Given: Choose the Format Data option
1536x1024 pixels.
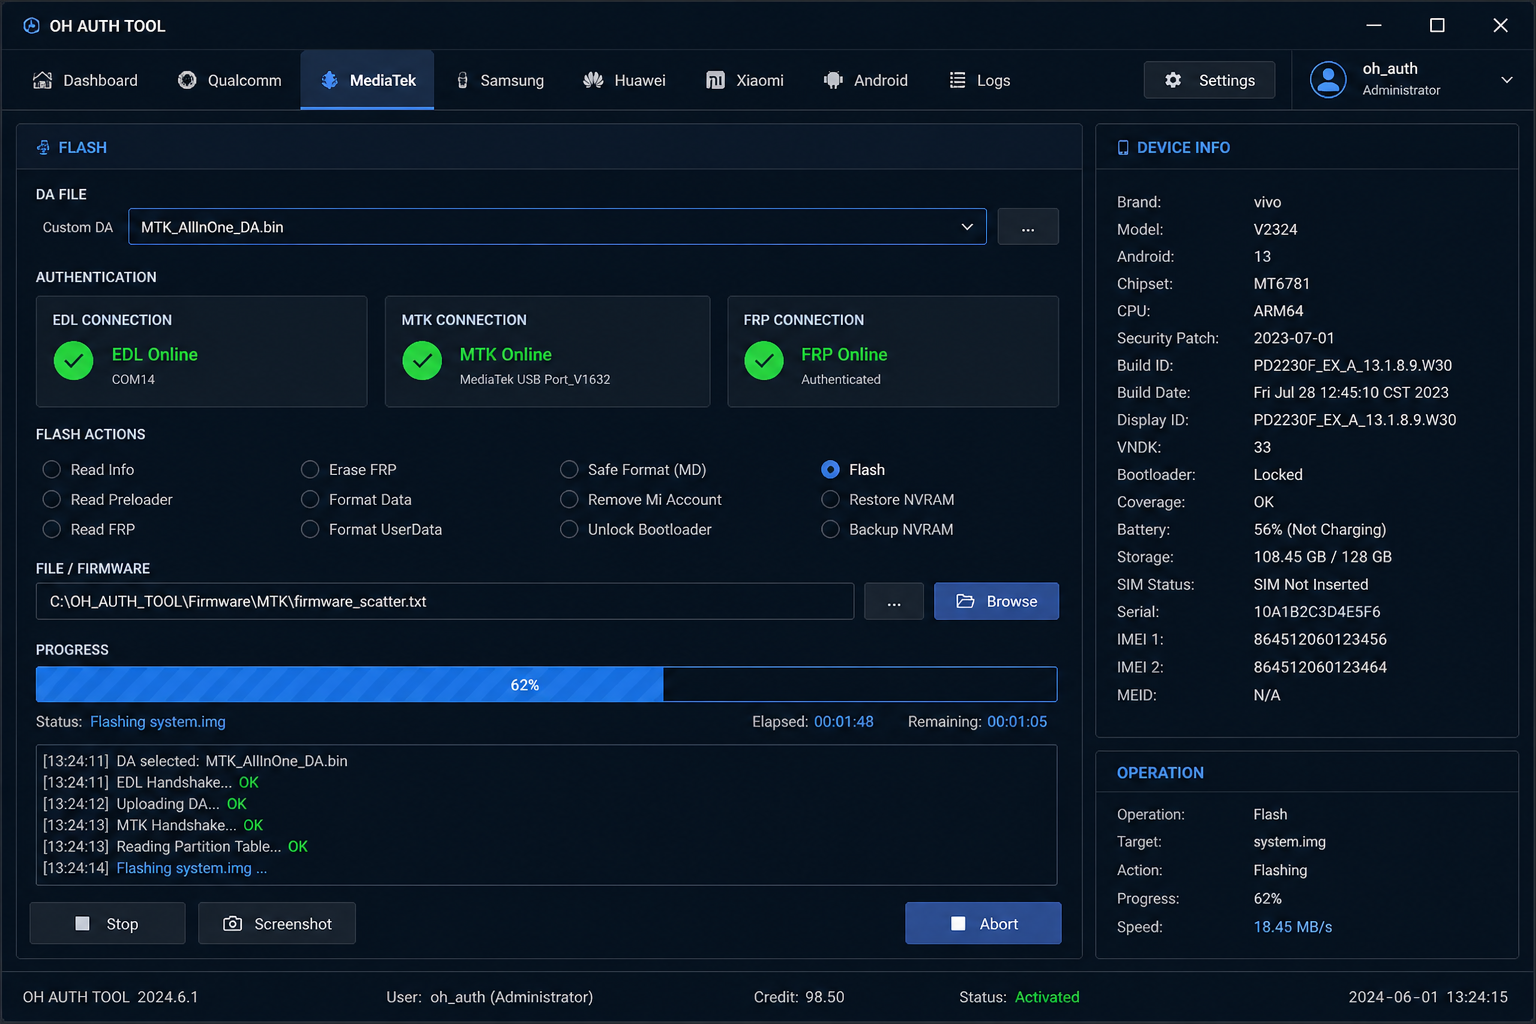Looking at the screenshot, I should 310,500.
